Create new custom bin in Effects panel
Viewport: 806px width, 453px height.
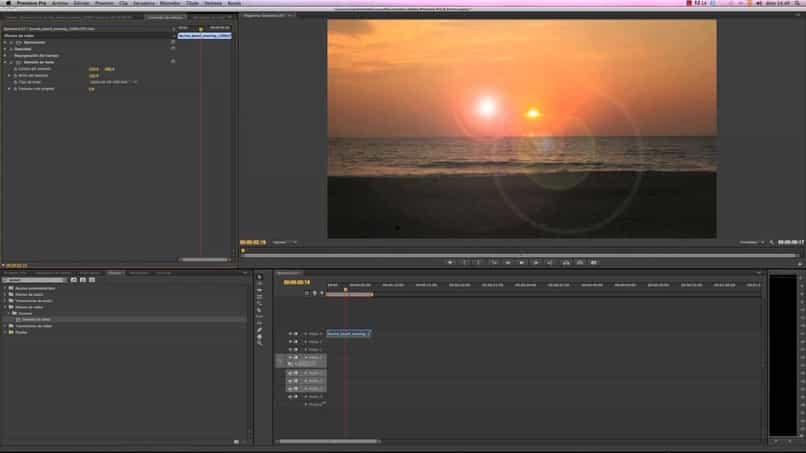[x=236, y=442]
